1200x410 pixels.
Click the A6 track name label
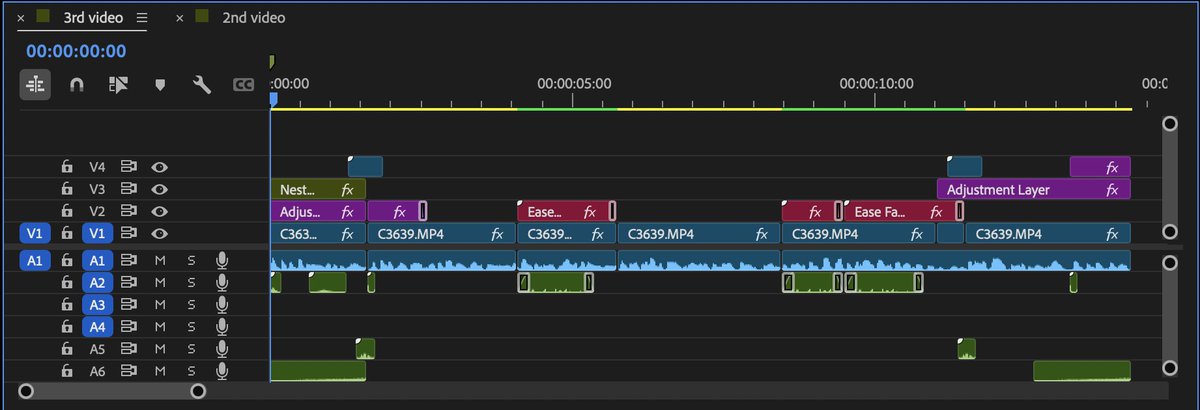click(97, 371)
